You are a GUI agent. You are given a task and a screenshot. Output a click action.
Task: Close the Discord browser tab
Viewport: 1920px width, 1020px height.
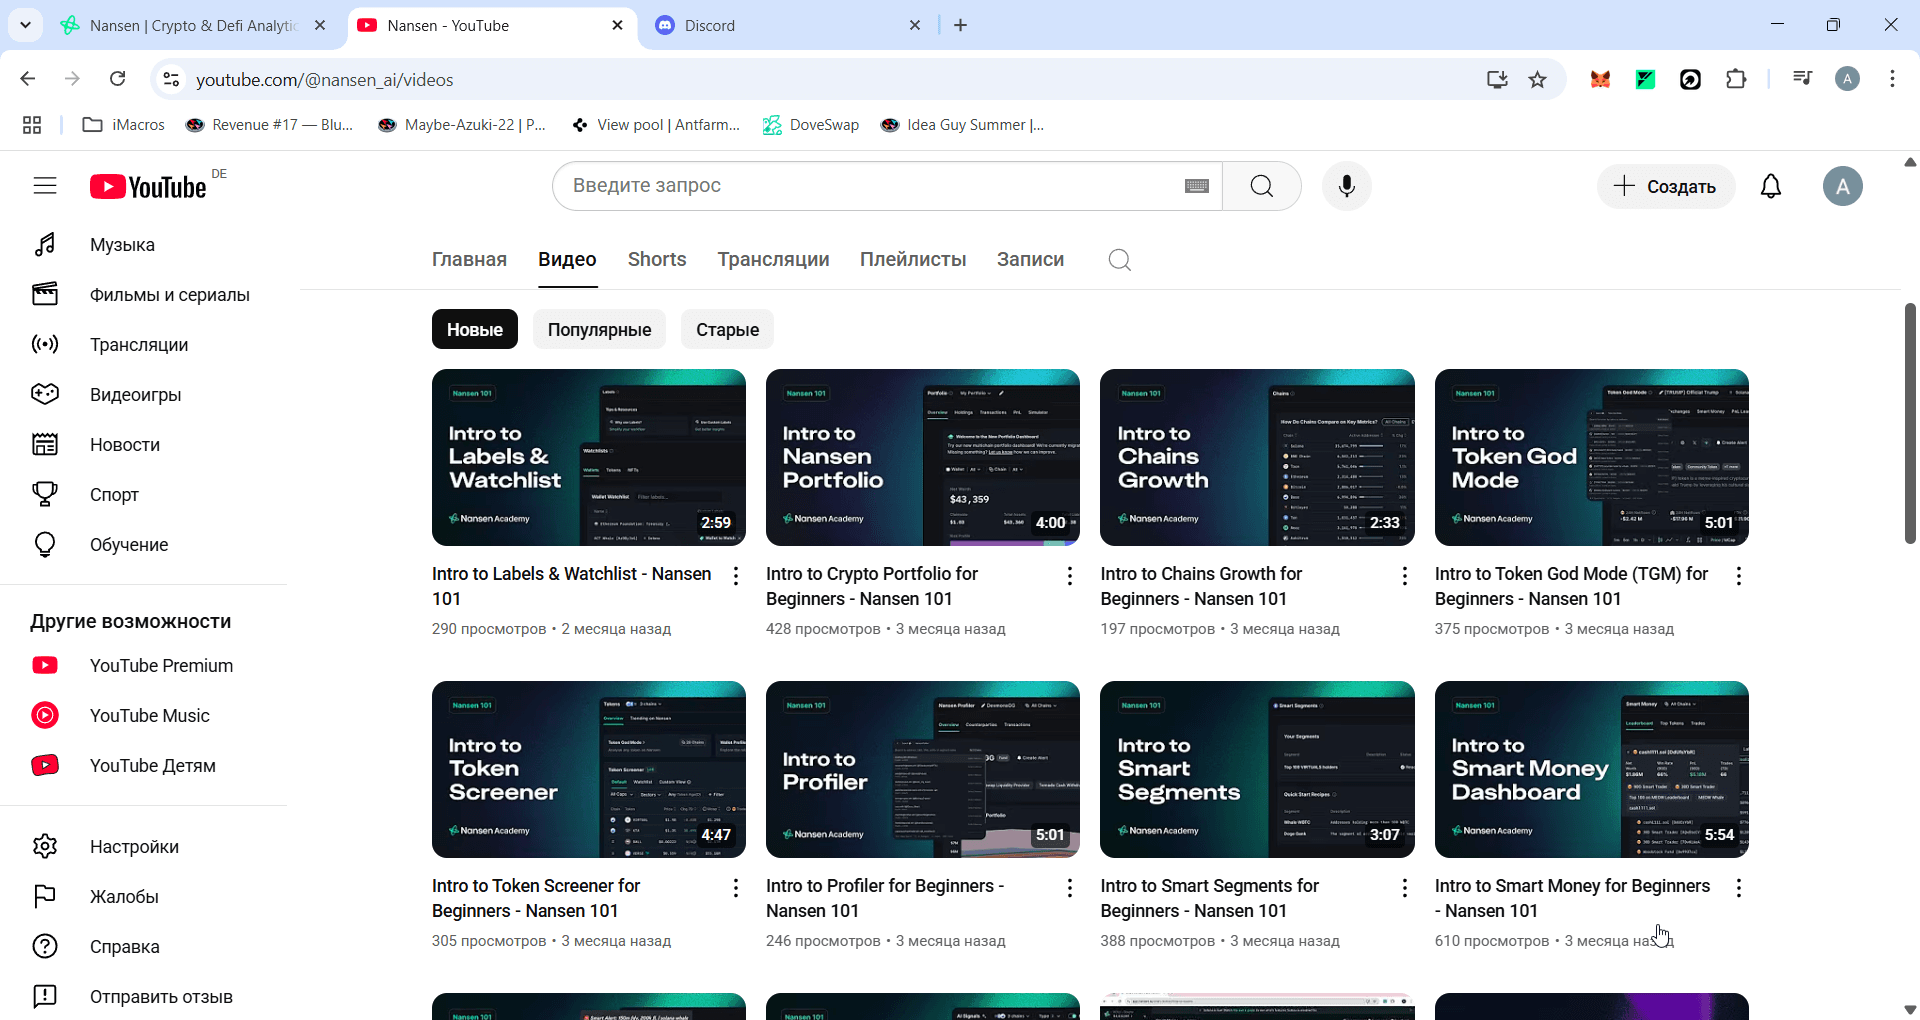(915, 26)
